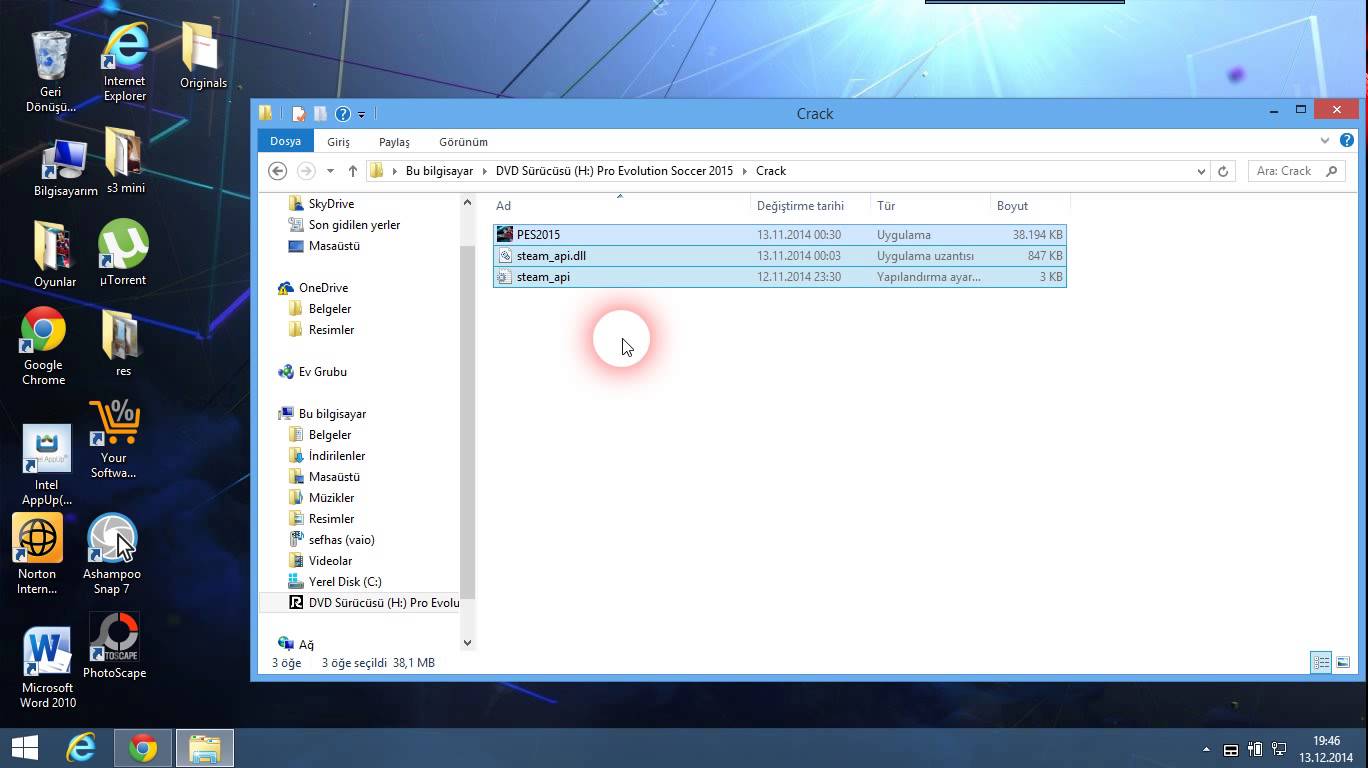Launch Internet Explorer from the desktop shortcut
This screenshot has width=1368, height=768.
tap(125, 62)
